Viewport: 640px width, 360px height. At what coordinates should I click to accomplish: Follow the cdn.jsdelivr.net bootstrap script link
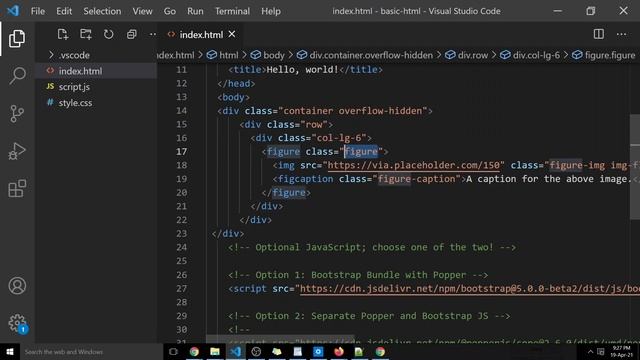click(470, 289)
